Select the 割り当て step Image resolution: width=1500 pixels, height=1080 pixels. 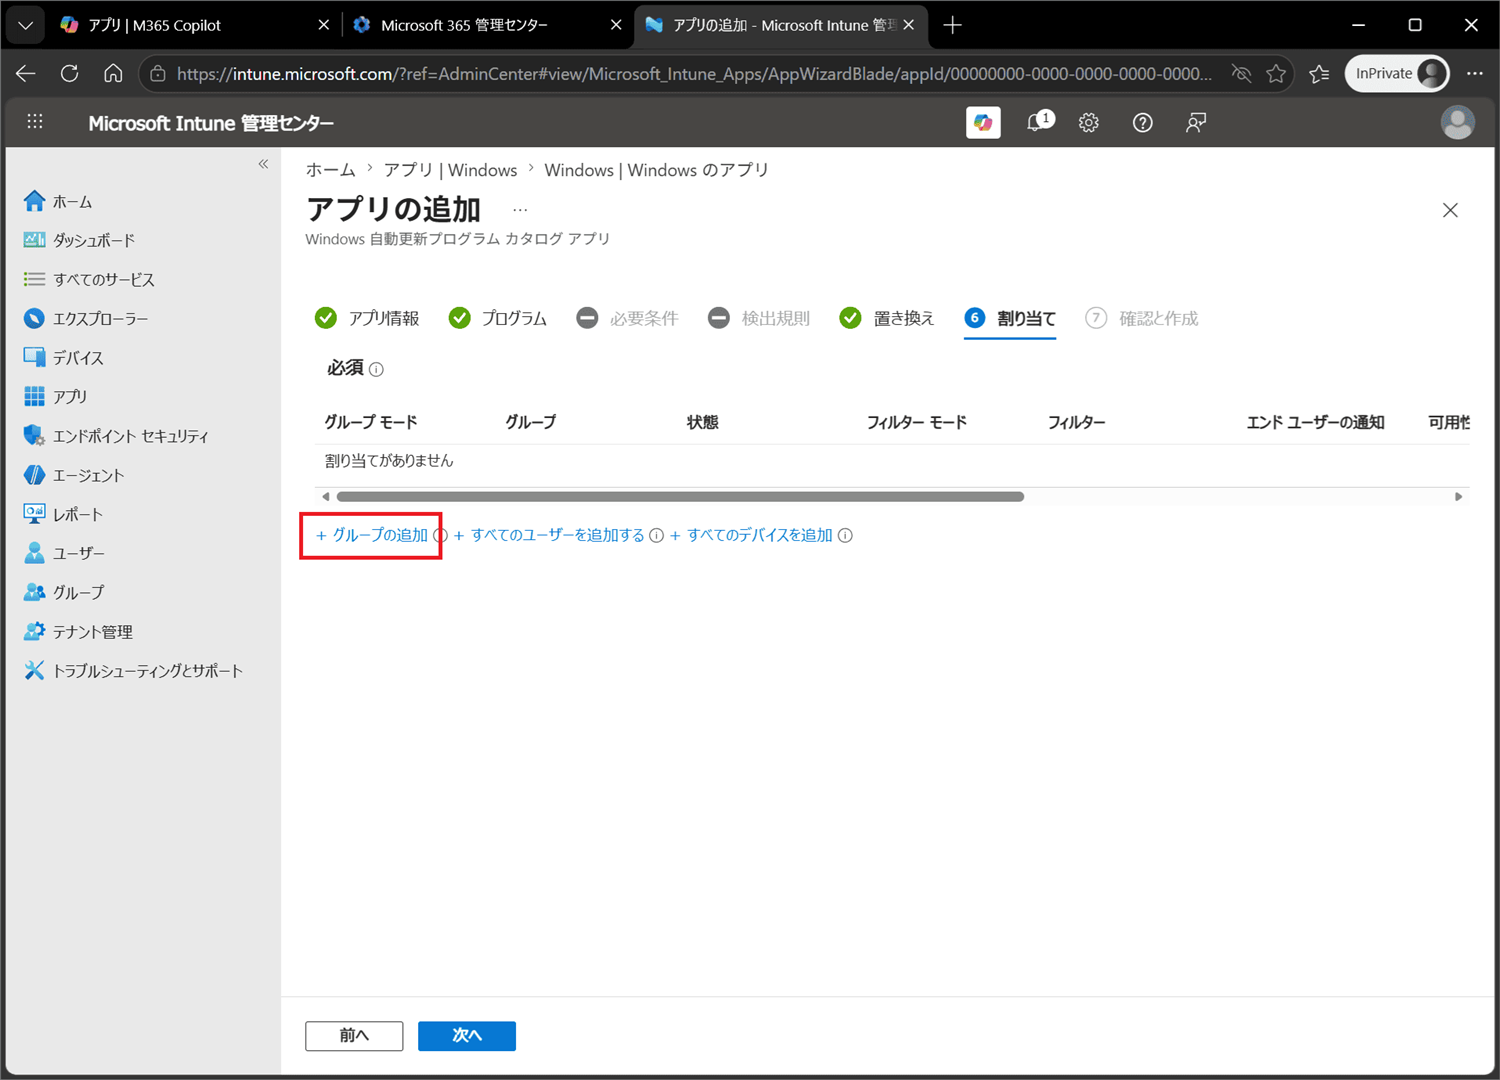tap(1010, 318)
